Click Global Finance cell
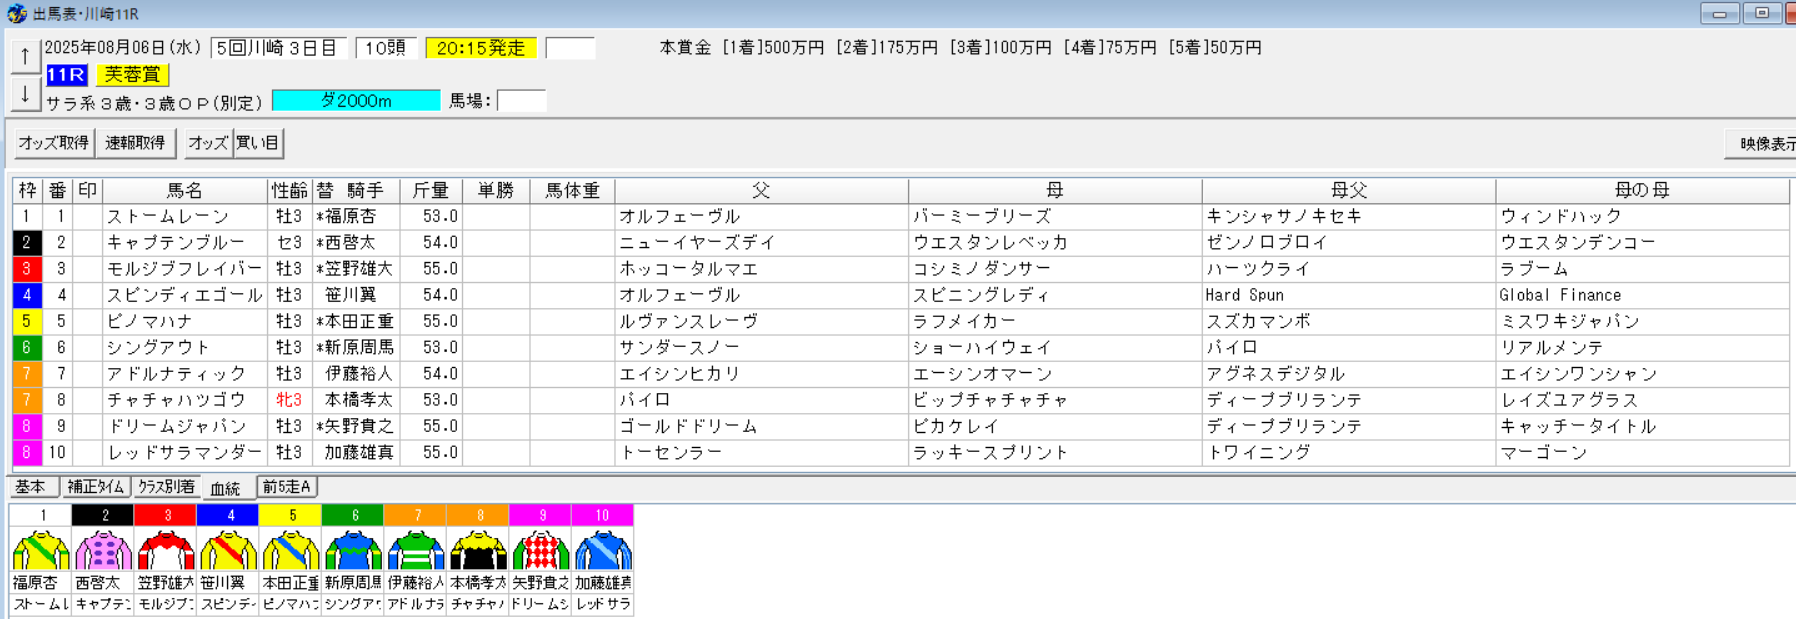The height and width of the screenshot is (619, 1796). 1642,295
